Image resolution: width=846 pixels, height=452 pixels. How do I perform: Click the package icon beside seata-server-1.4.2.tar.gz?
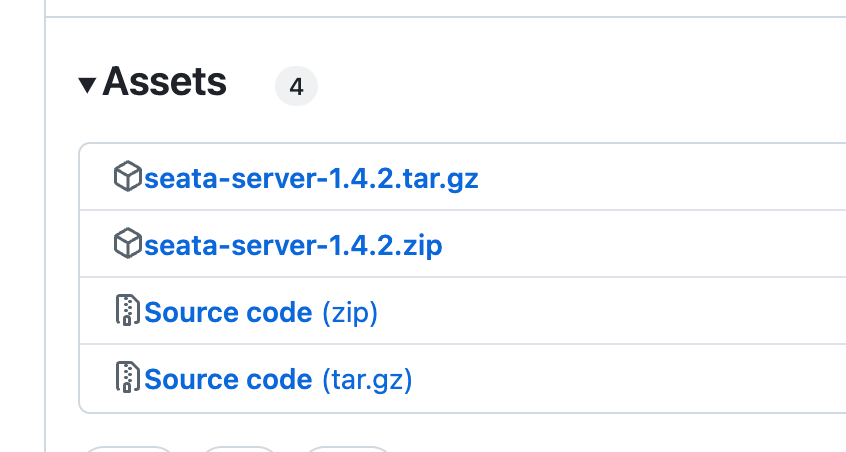click(x=128, y=176)
